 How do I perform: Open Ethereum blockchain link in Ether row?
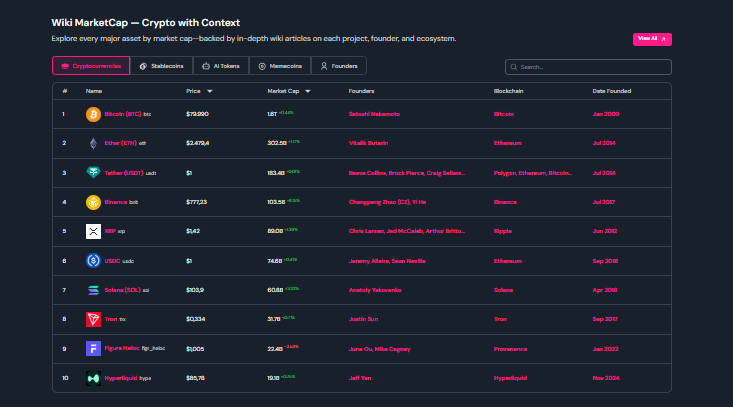(508, 143)
